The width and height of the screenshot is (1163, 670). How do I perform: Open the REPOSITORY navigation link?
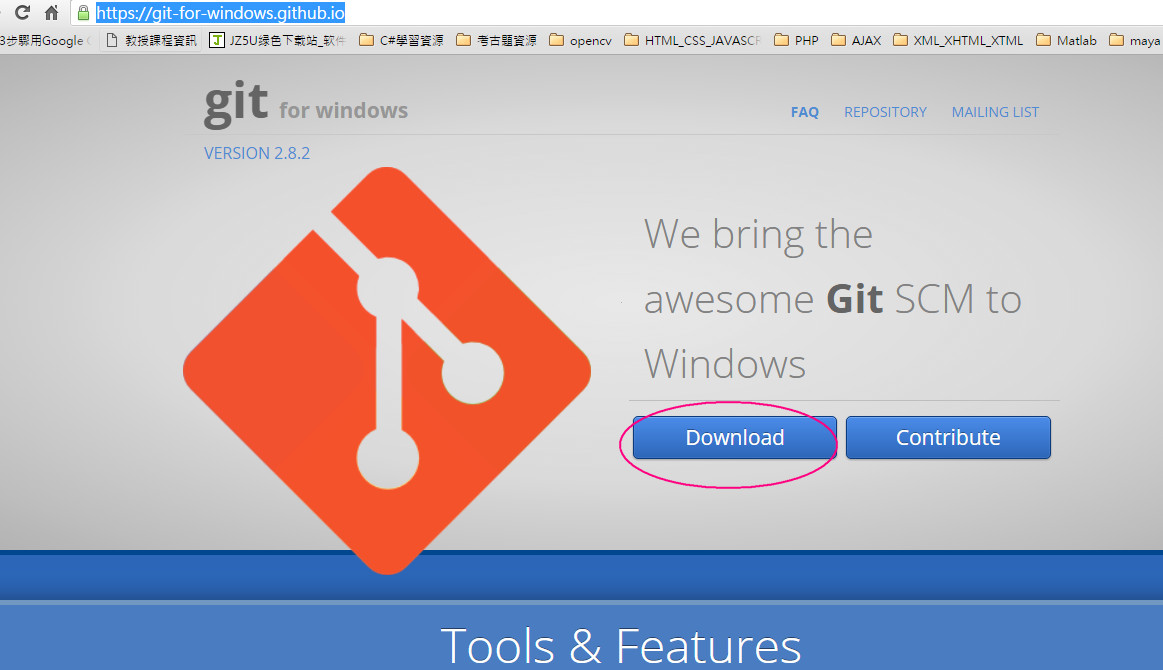click(886, 112)
